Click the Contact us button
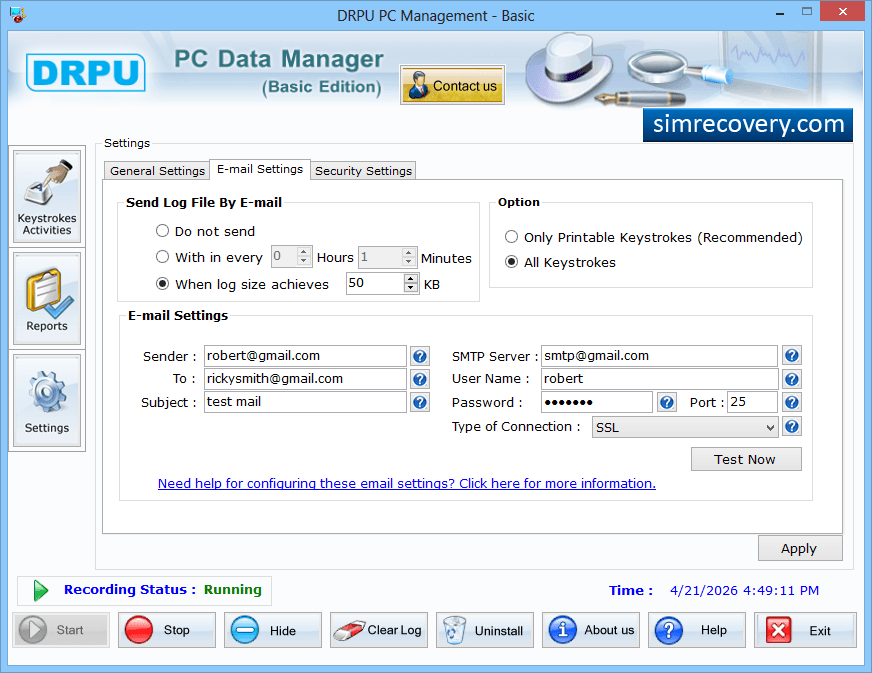This screenshot has width=872, height=673. click(x=452, y=85)
